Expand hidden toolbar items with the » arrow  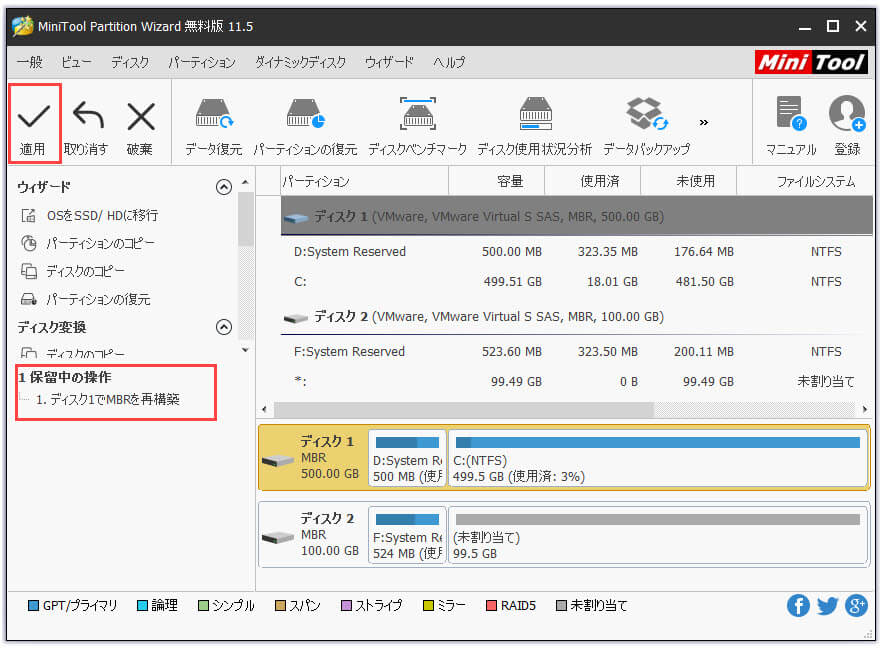tap(704, 121)
